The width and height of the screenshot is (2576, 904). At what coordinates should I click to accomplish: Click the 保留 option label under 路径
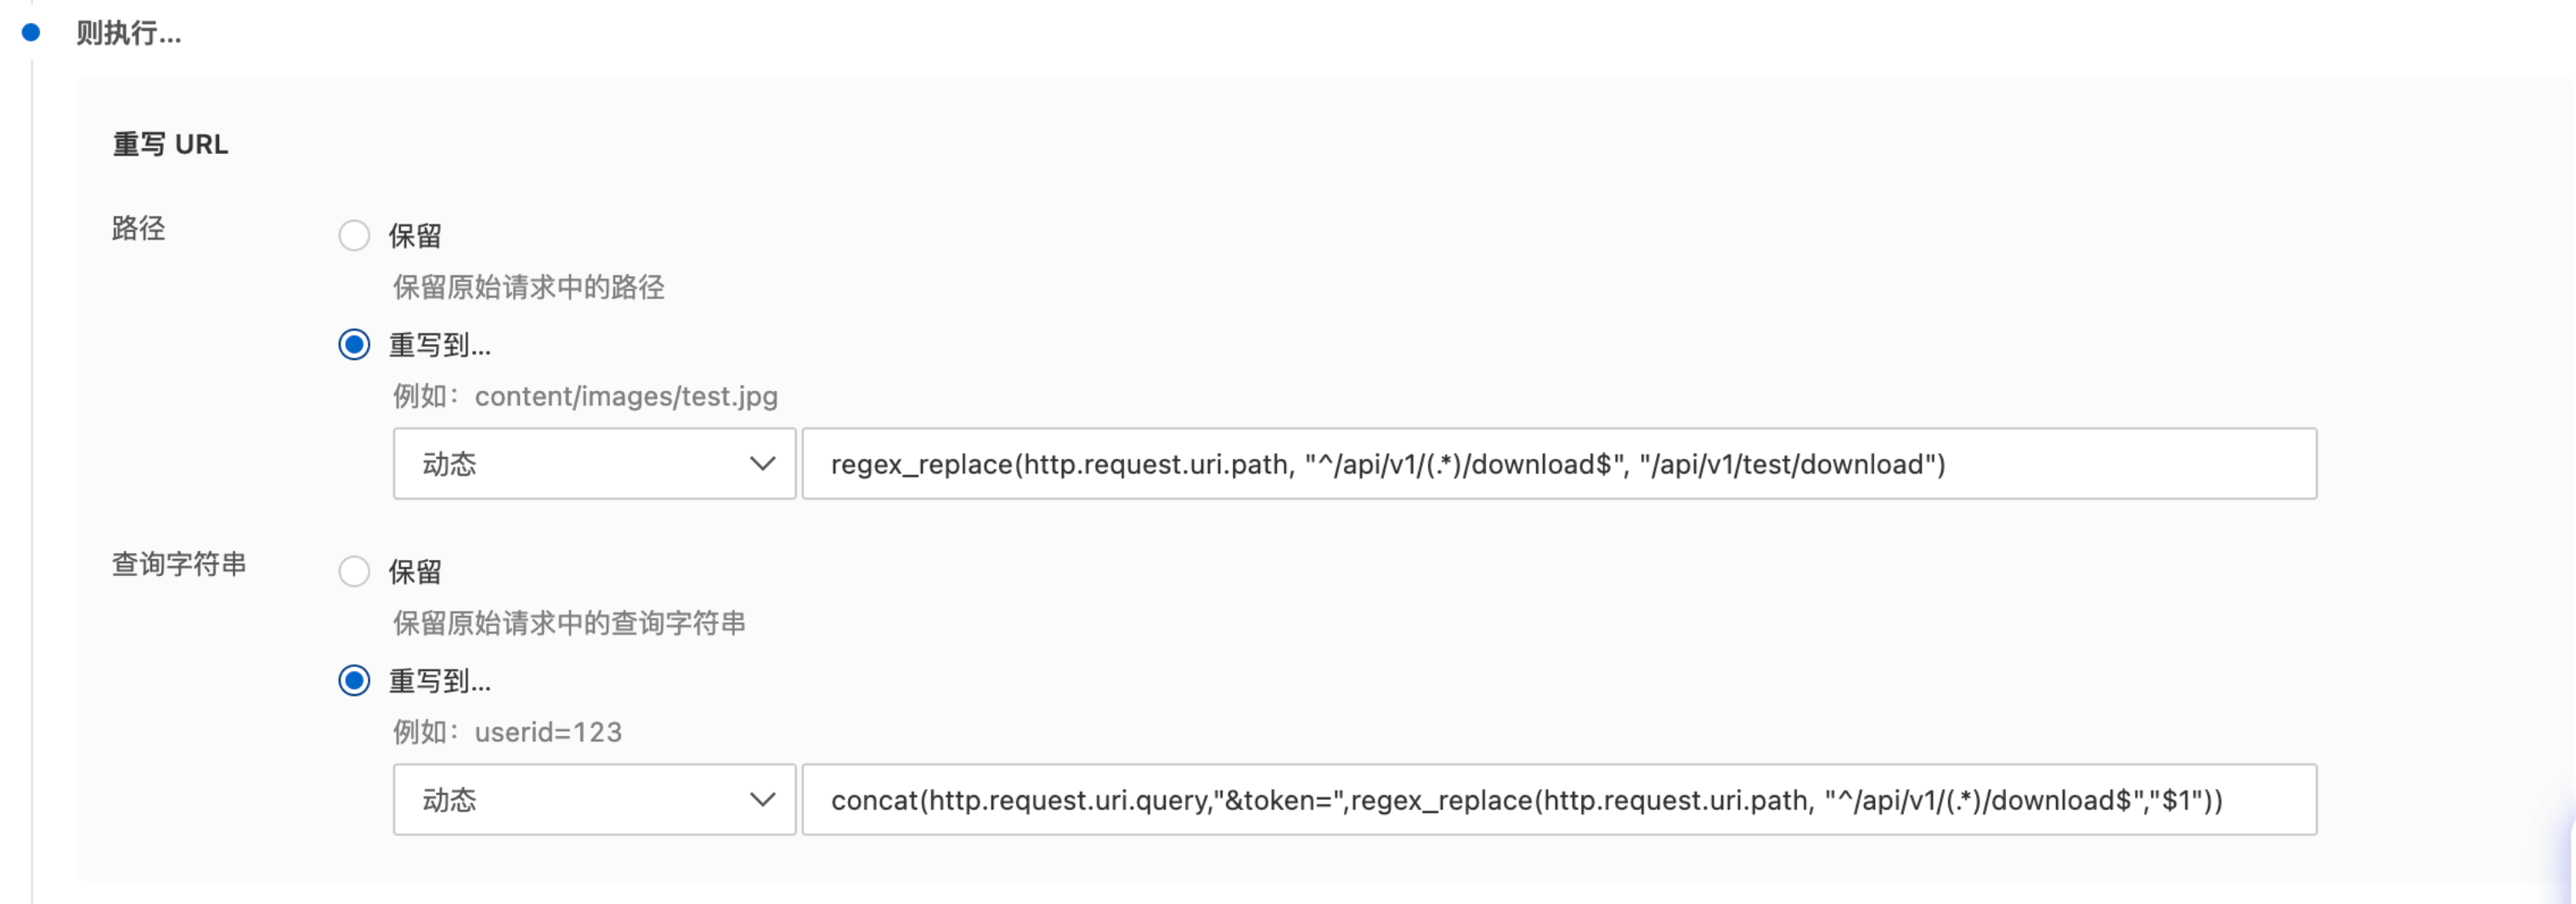click(x=415, y=236)
